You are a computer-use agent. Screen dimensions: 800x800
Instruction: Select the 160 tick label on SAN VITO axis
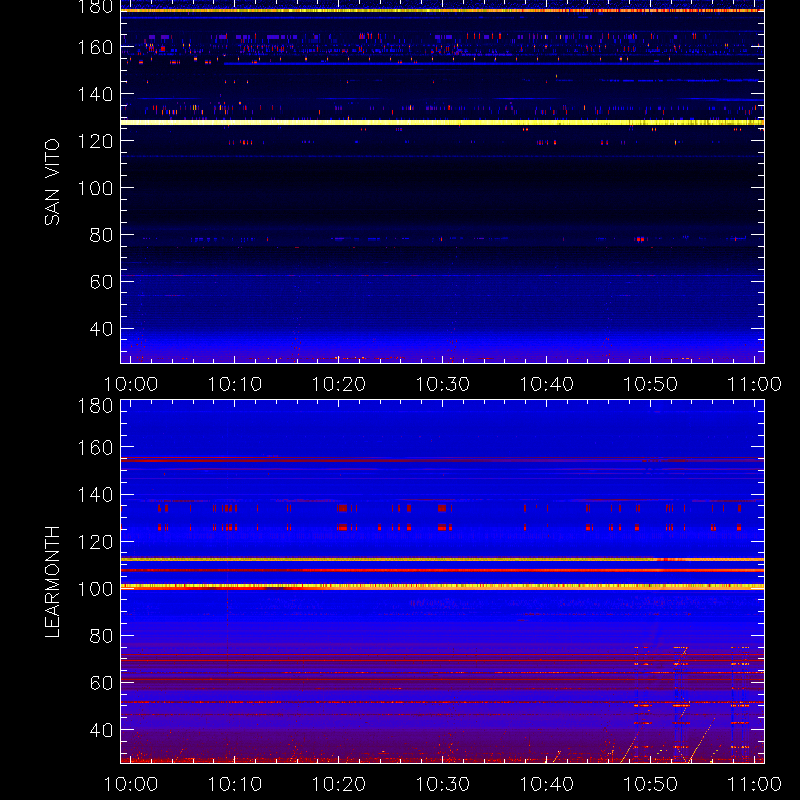[x=95, y=47]
